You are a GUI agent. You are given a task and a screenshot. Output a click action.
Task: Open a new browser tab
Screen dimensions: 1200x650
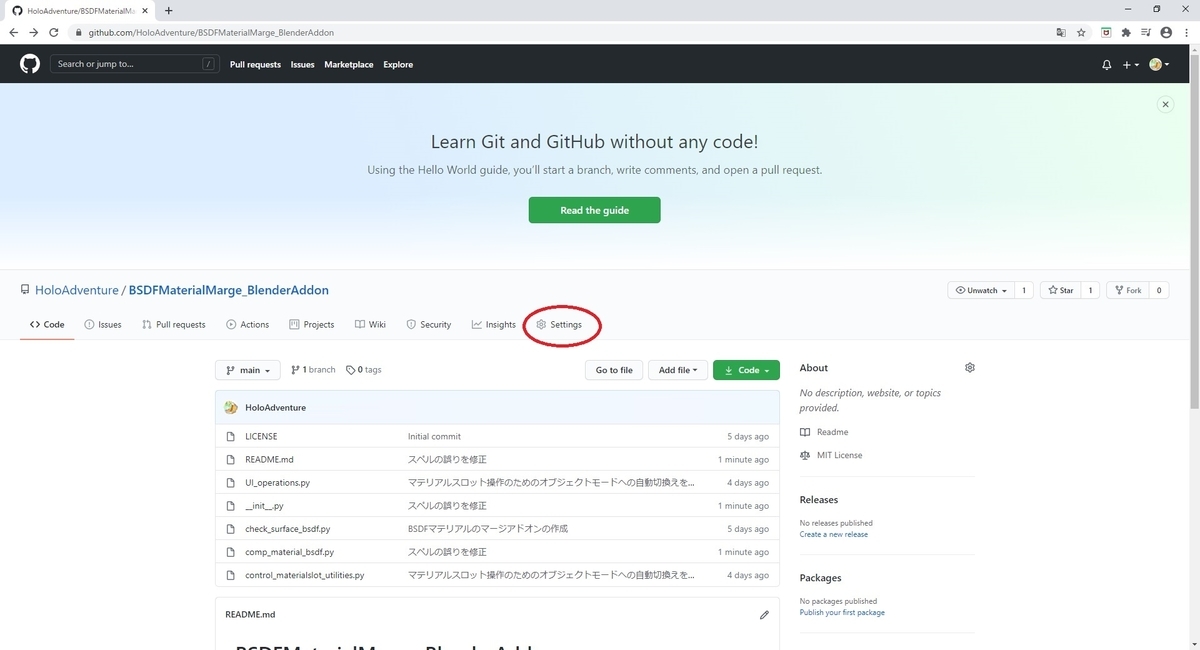168,10
